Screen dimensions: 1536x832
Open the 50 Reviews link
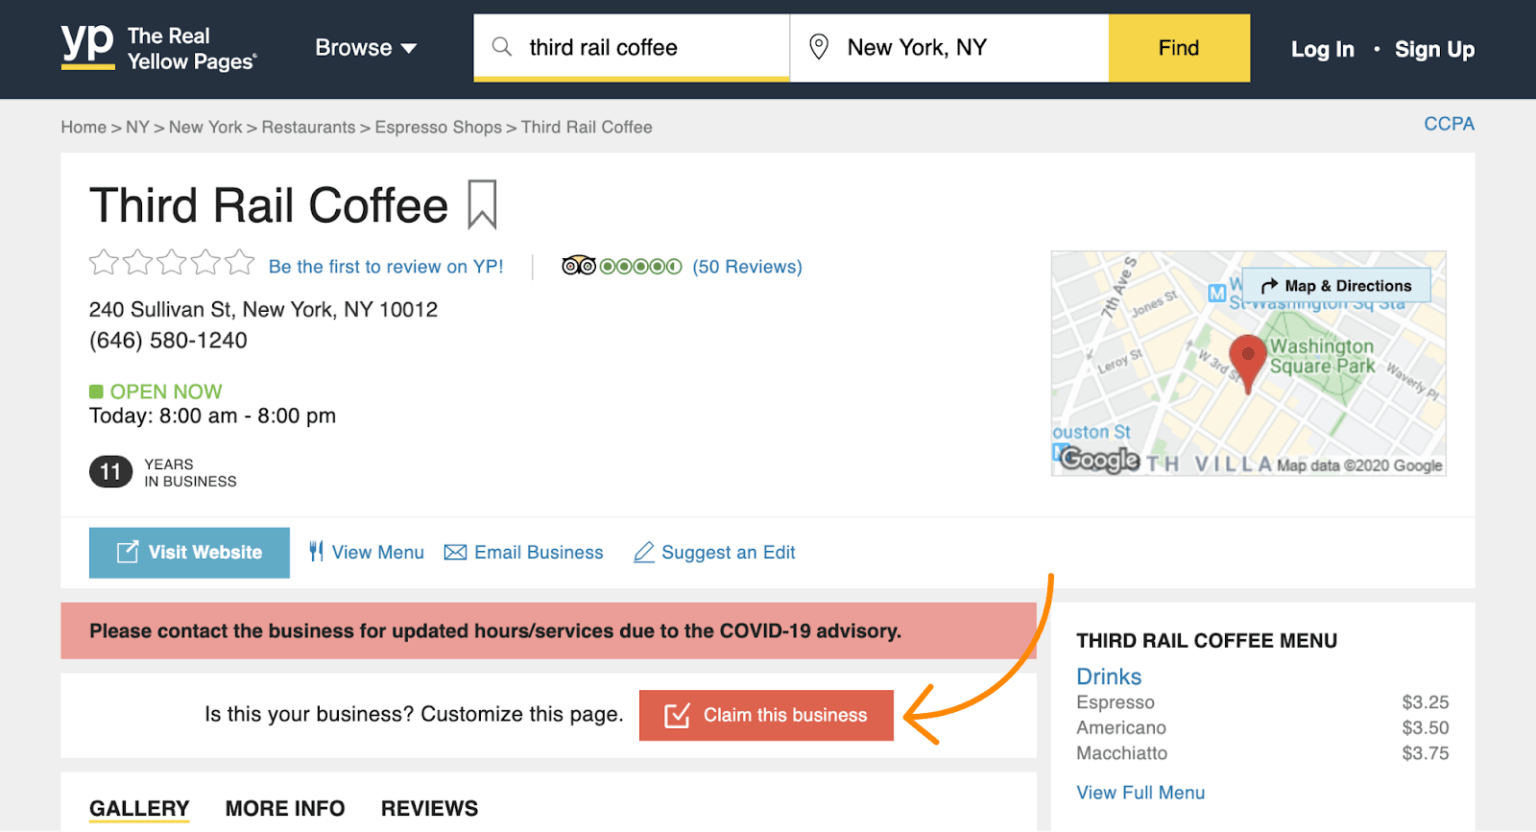click(747, 266)
